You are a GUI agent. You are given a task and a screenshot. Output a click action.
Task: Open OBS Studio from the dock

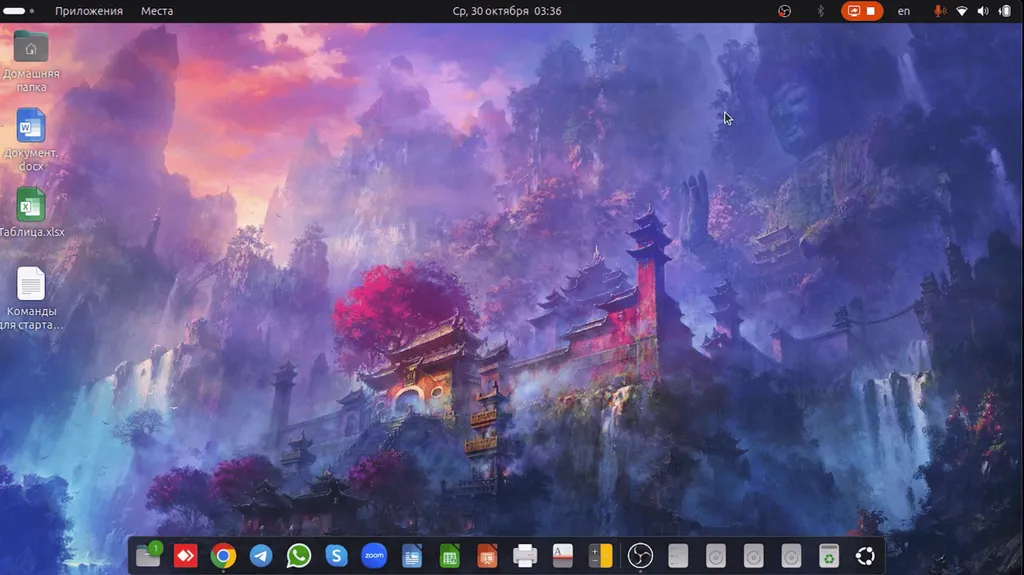[x=639, y=555]
